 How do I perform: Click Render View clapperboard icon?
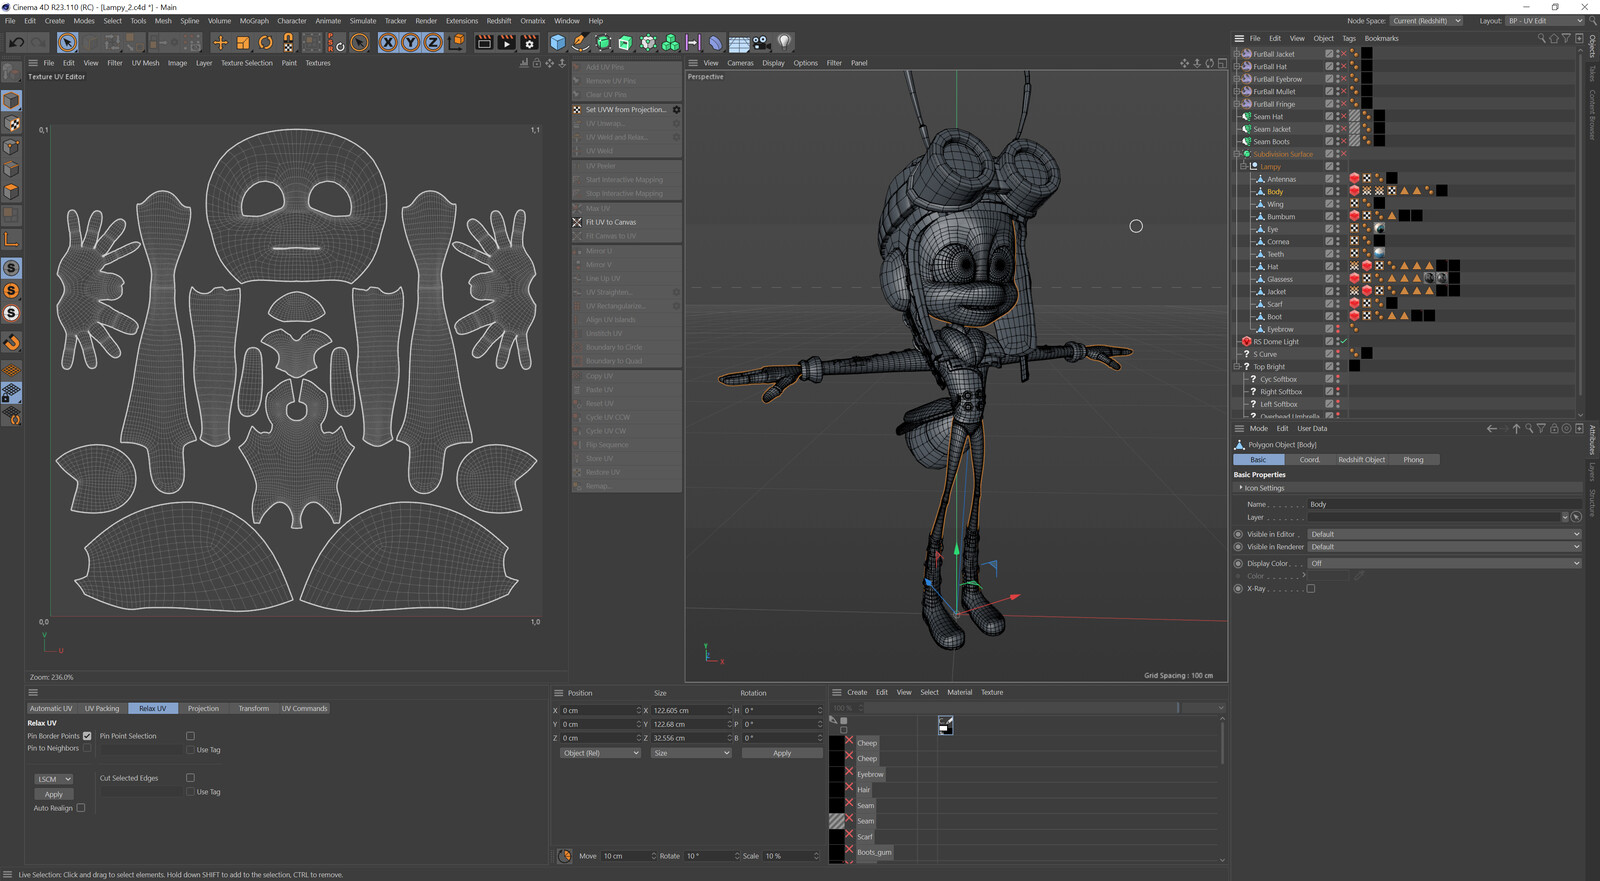pos(485,42)
